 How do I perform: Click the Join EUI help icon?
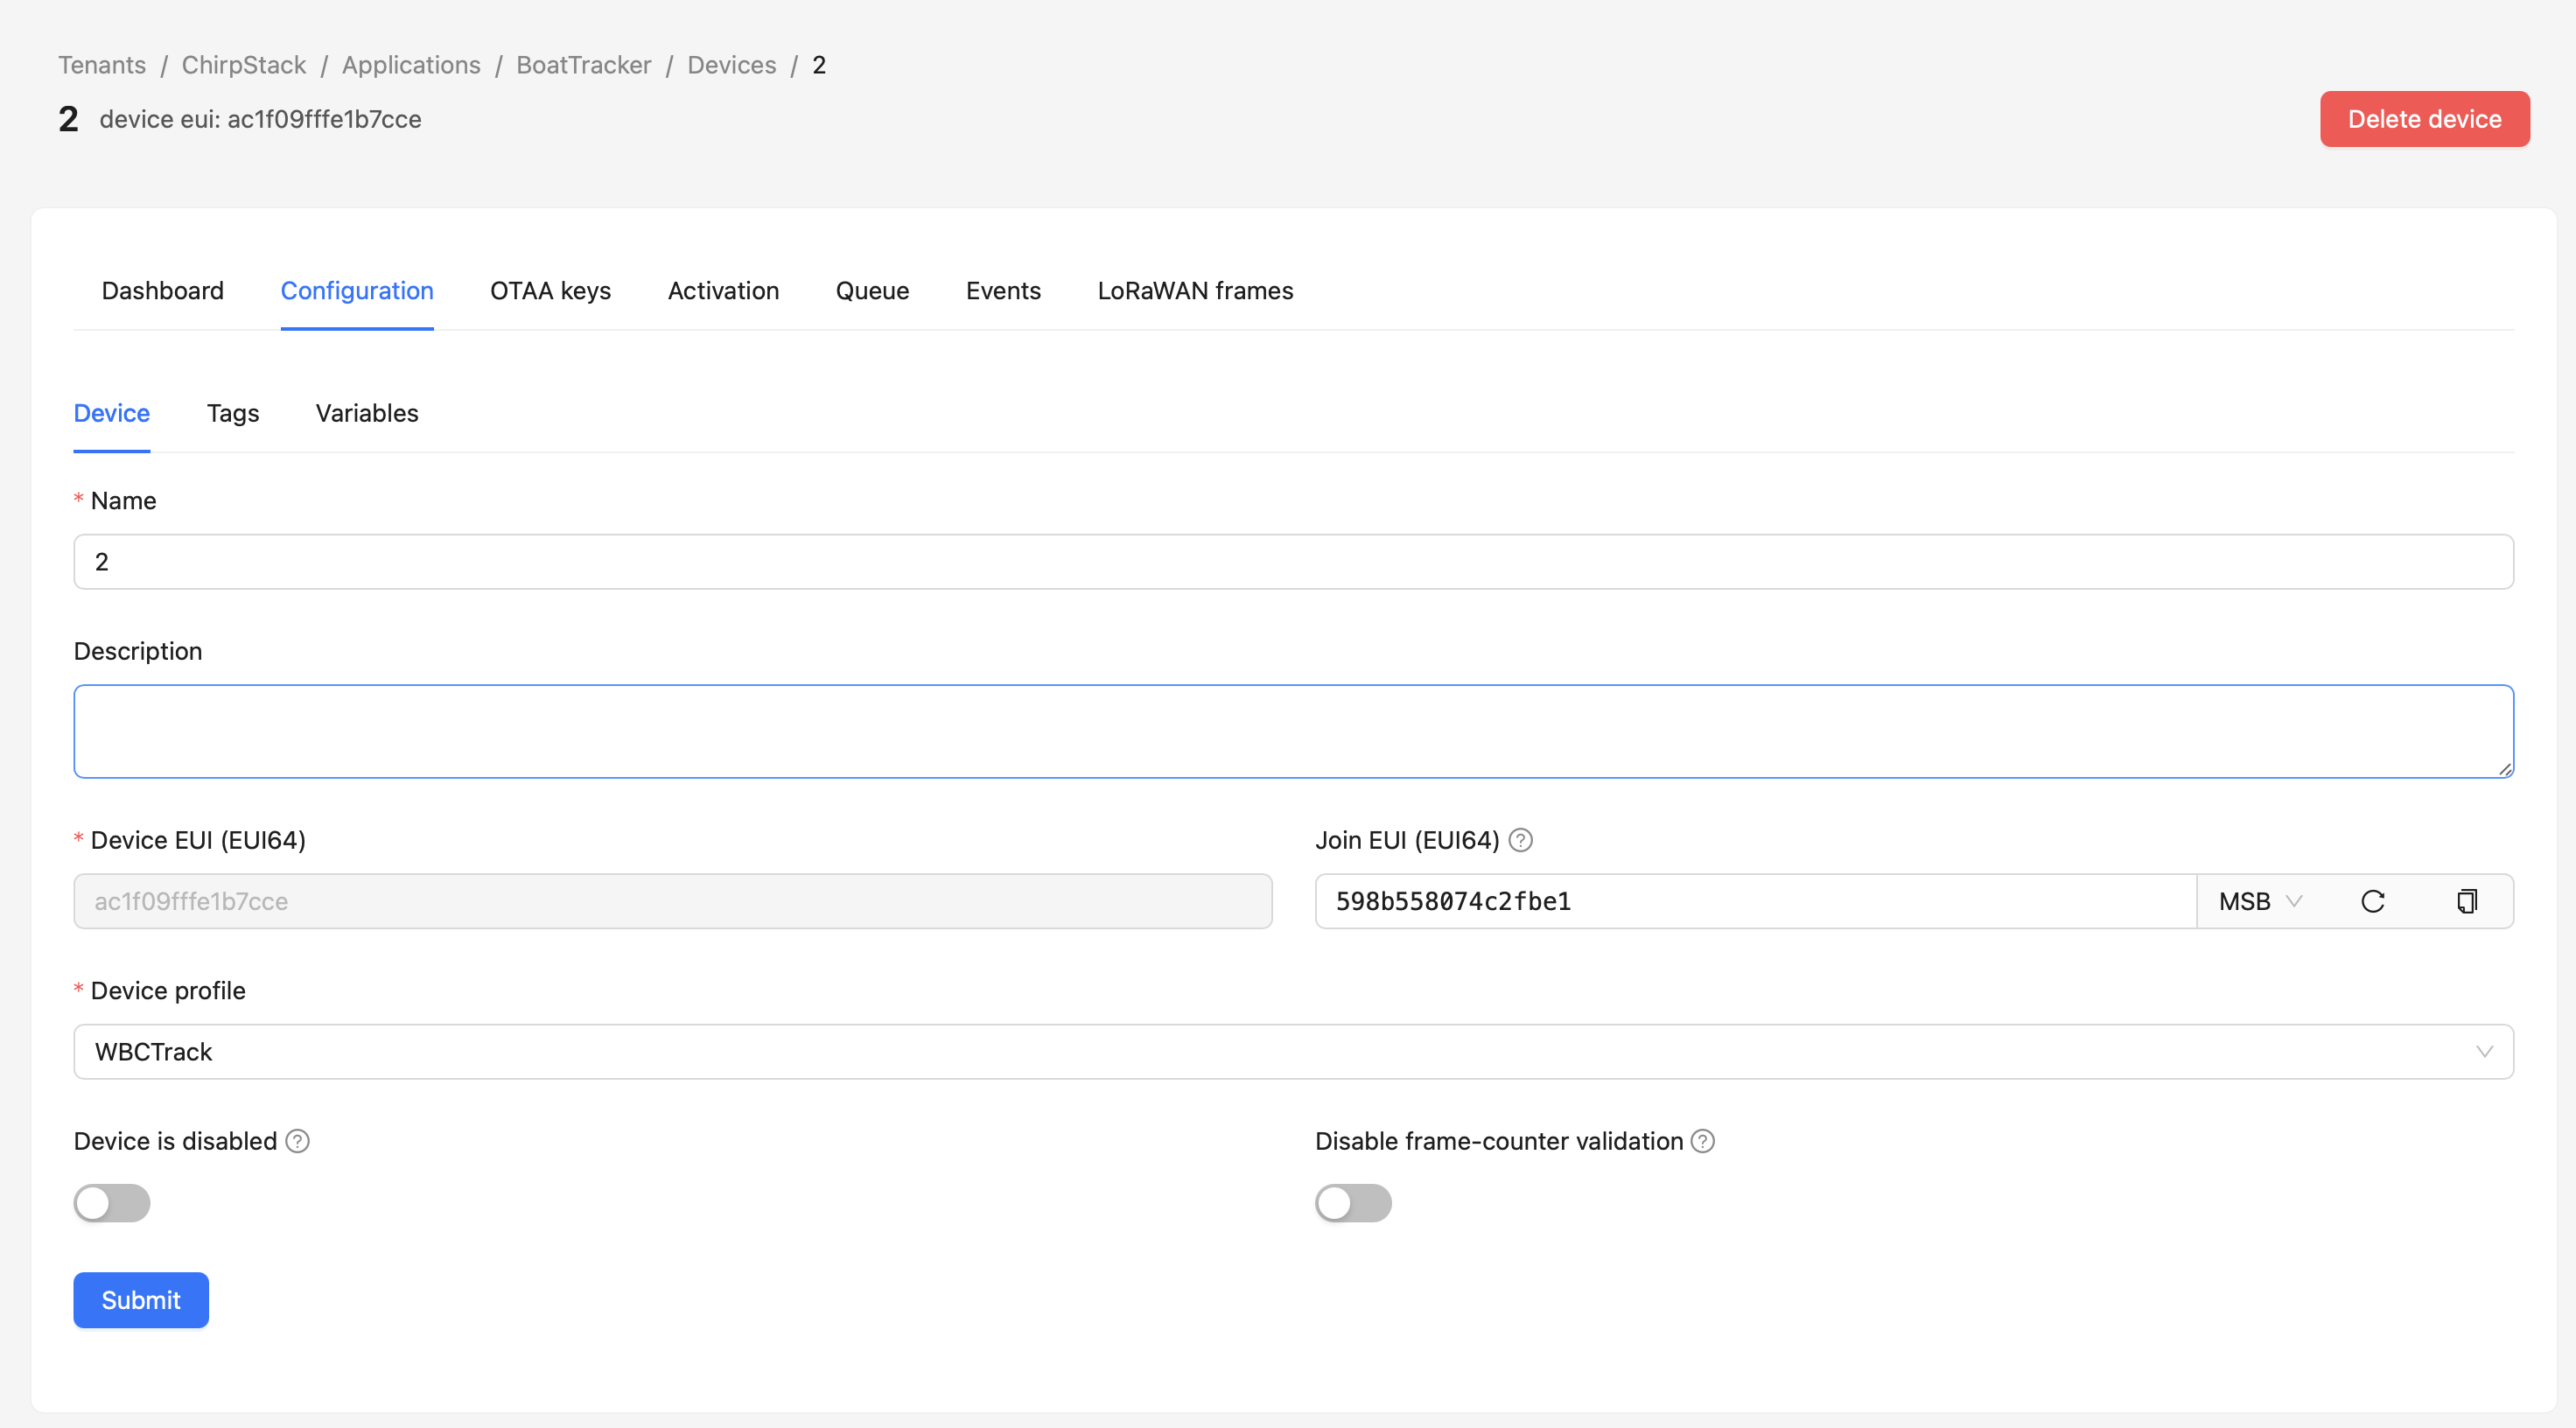1520,840
